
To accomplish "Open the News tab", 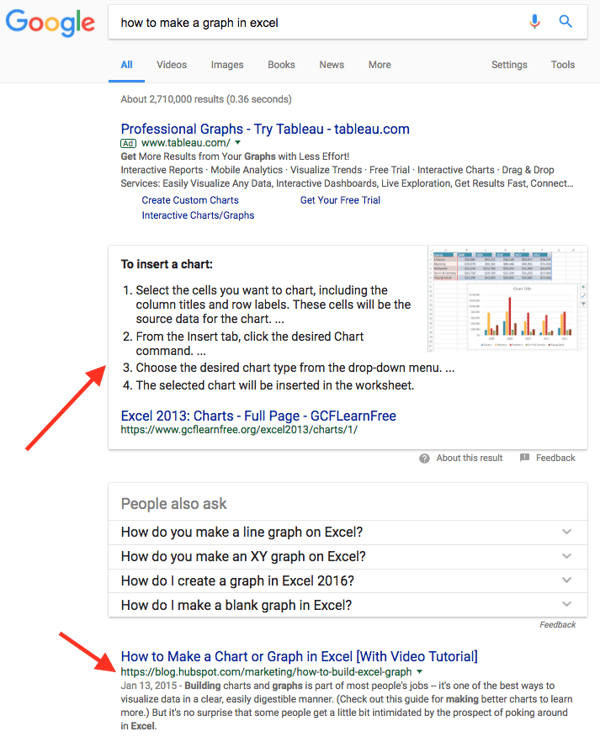I will pyautogui.click(x=331, y=65).
